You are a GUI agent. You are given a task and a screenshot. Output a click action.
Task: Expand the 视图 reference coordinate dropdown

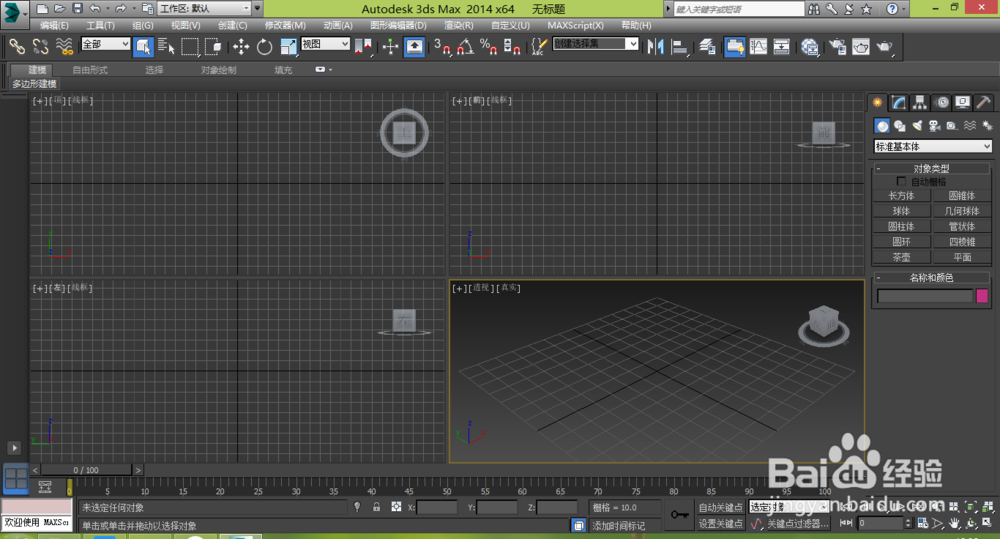(x=325, y=45)
